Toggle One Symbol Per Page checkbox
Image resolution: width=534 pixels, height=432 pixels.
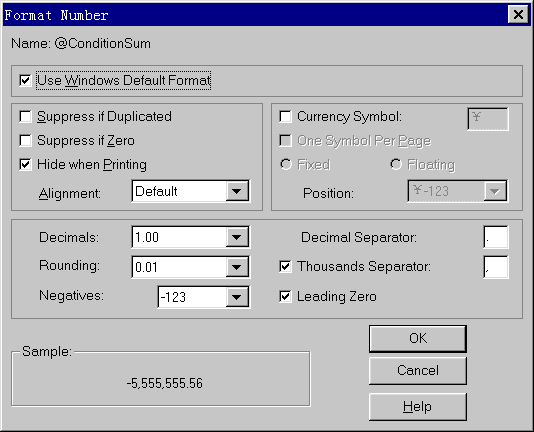click(x=285, y=140)
